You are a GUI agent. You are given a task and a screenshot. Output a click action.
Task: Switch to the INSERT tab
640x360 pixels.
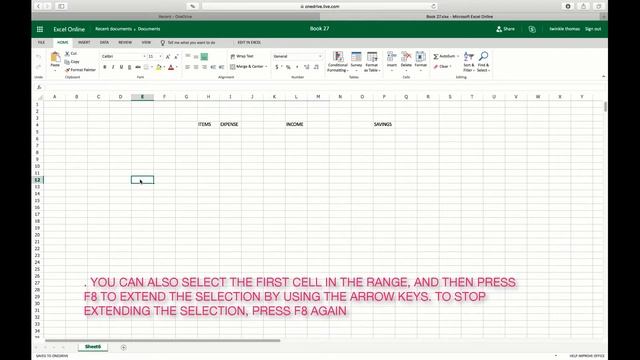[84, 42]
